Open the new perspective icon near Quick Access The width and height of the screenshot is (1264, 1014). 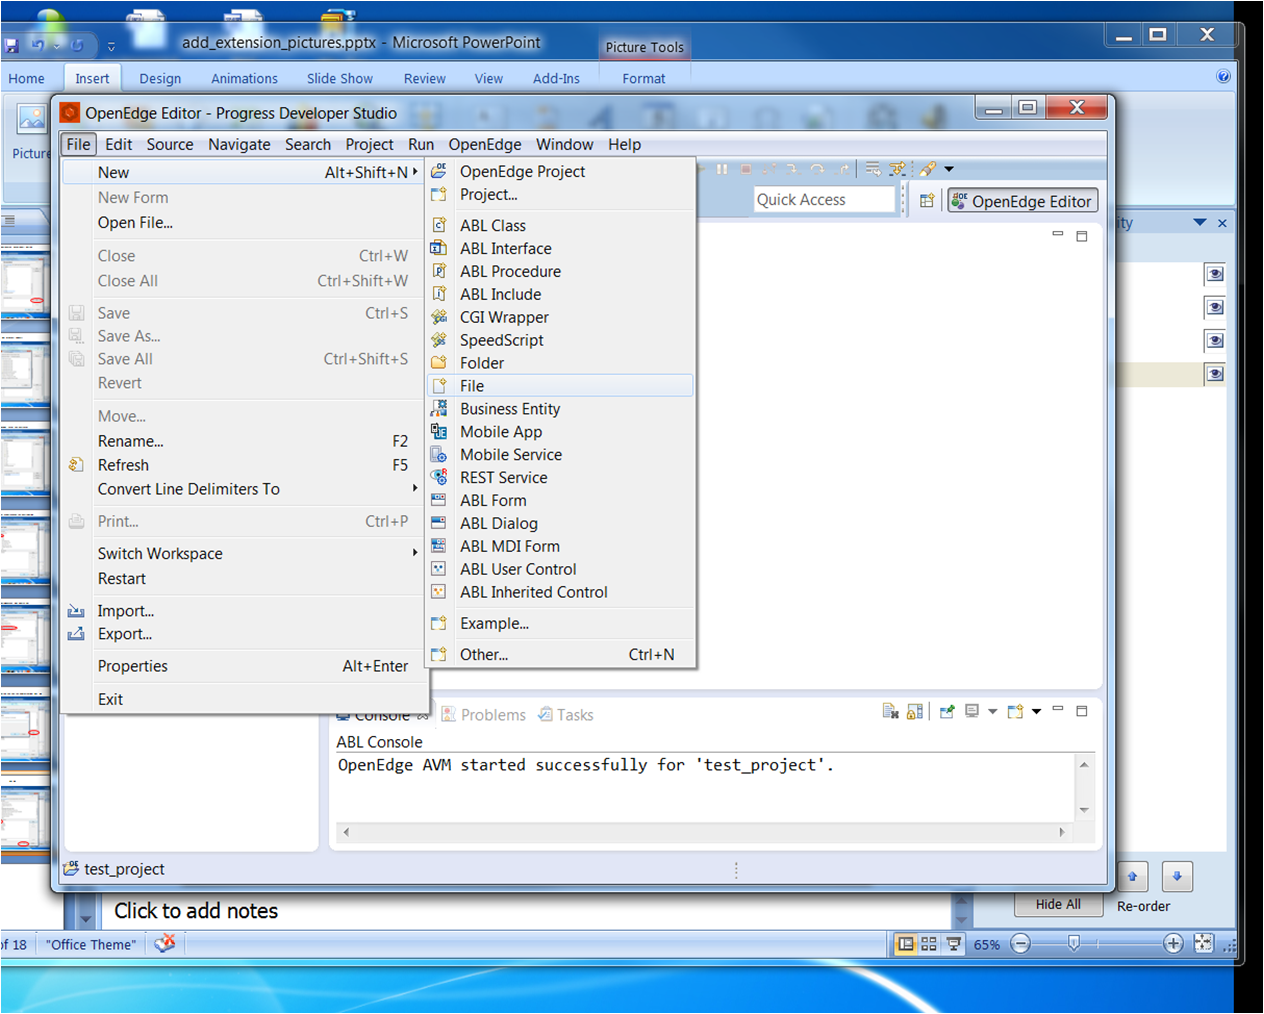click(925, 199)
